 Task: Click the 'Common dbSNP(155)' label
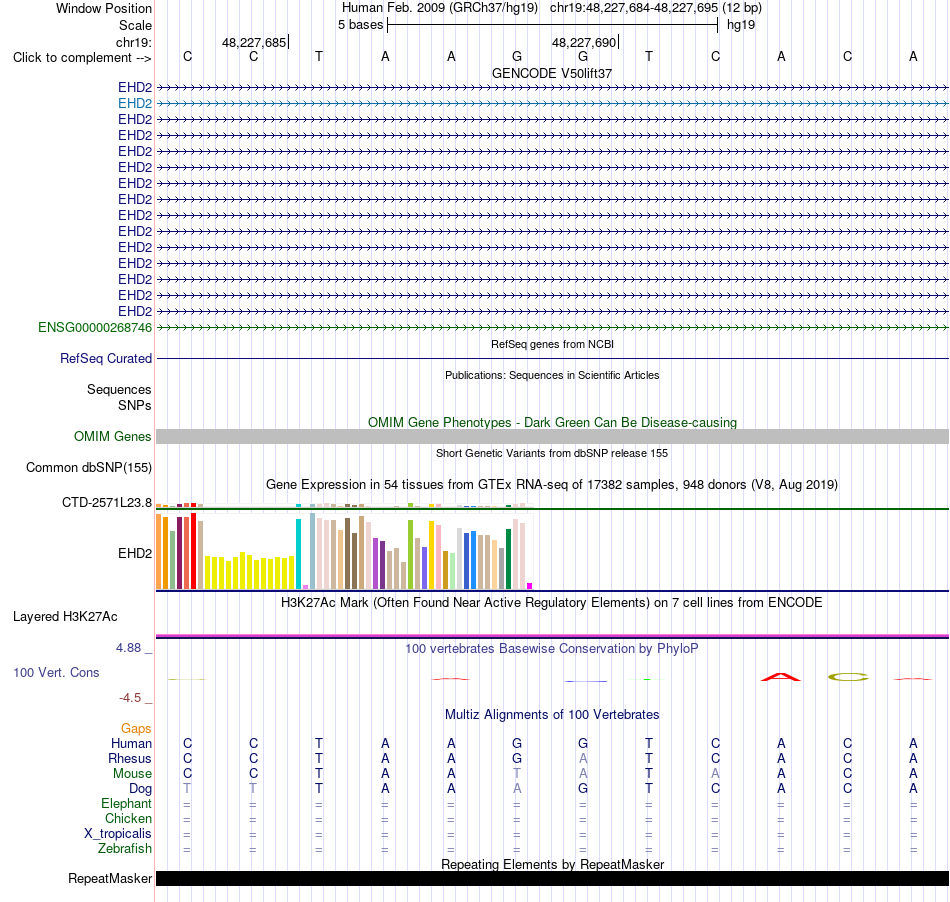89,468
